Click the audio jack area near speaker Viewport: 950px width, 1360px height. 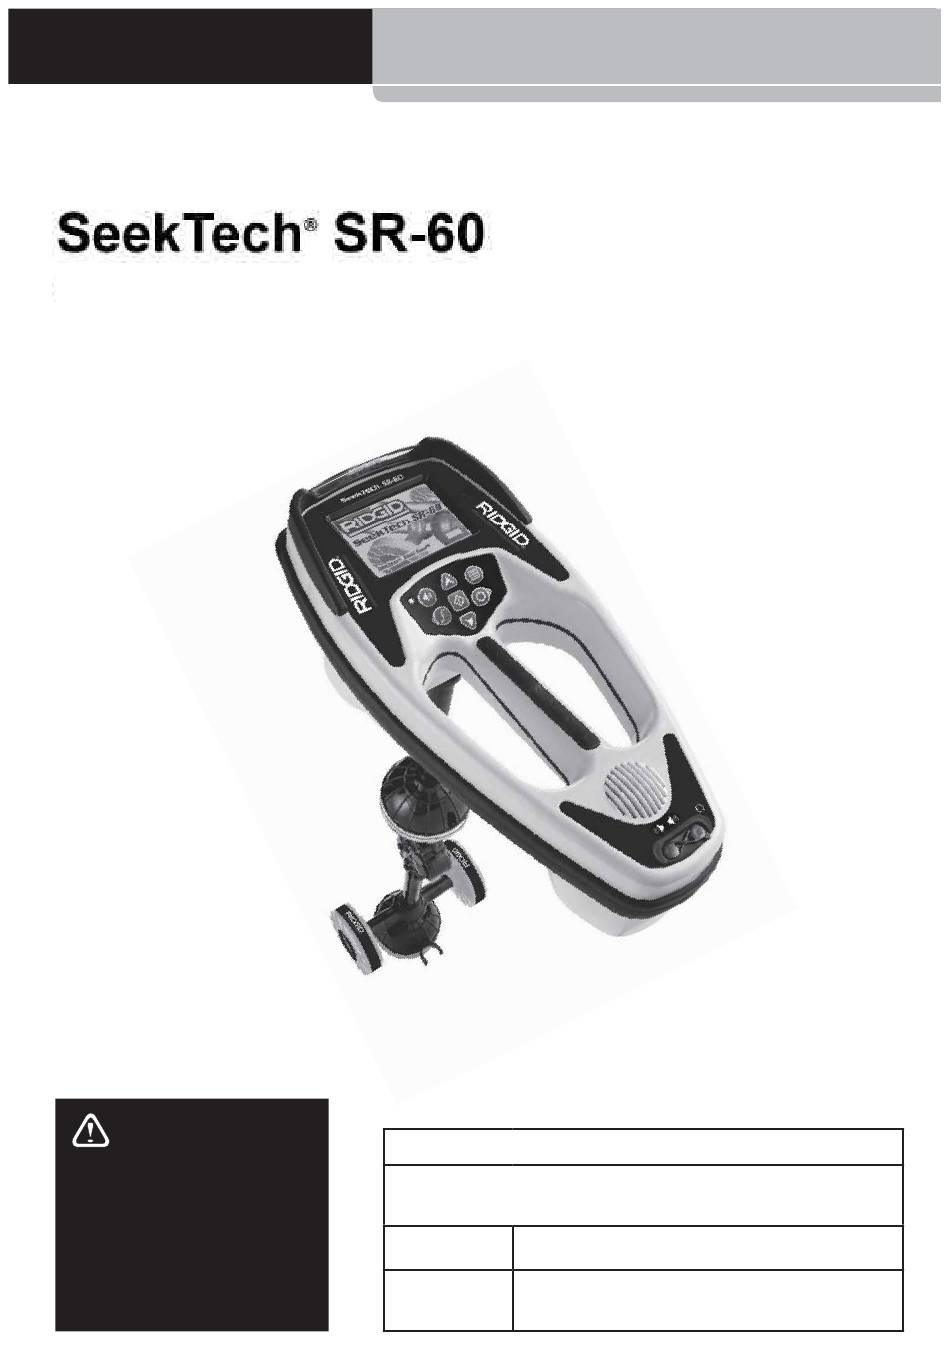tap(682, 843)
